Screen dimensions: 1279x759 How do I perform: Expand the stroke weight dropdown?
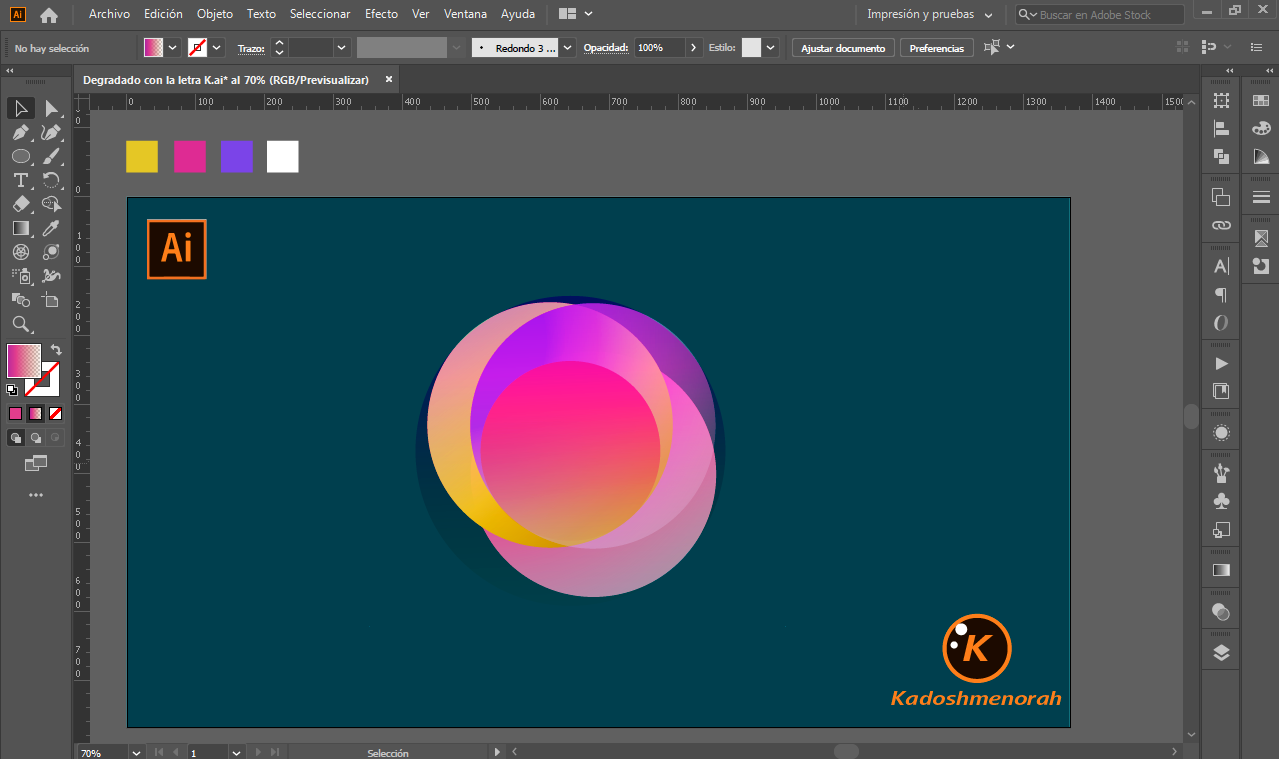pyautogui.click(x=341, y=48)
